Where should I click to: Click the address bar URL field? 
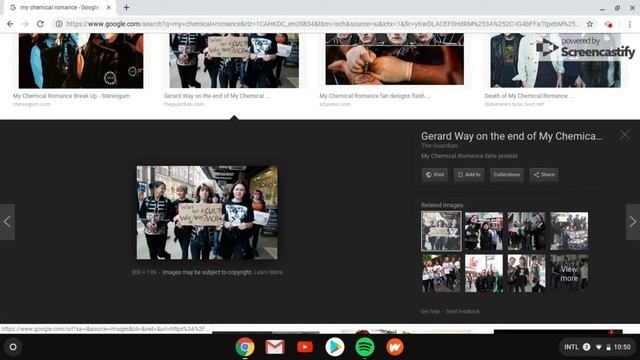coord(322,24)
